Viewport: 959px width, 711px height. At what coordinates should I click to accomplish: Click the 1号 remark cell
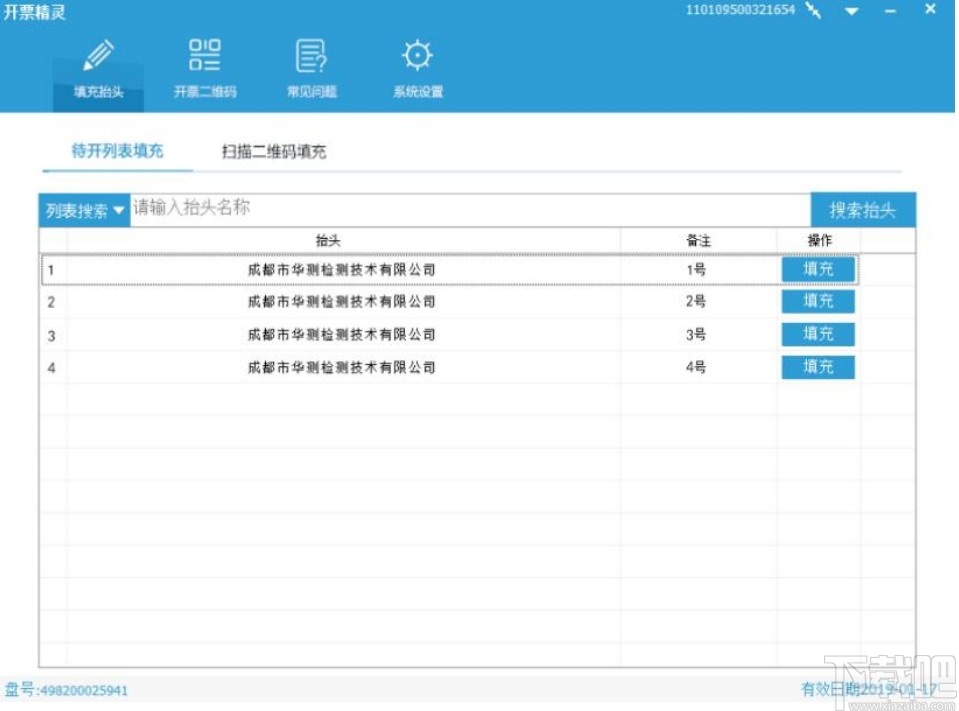(696, 270)
